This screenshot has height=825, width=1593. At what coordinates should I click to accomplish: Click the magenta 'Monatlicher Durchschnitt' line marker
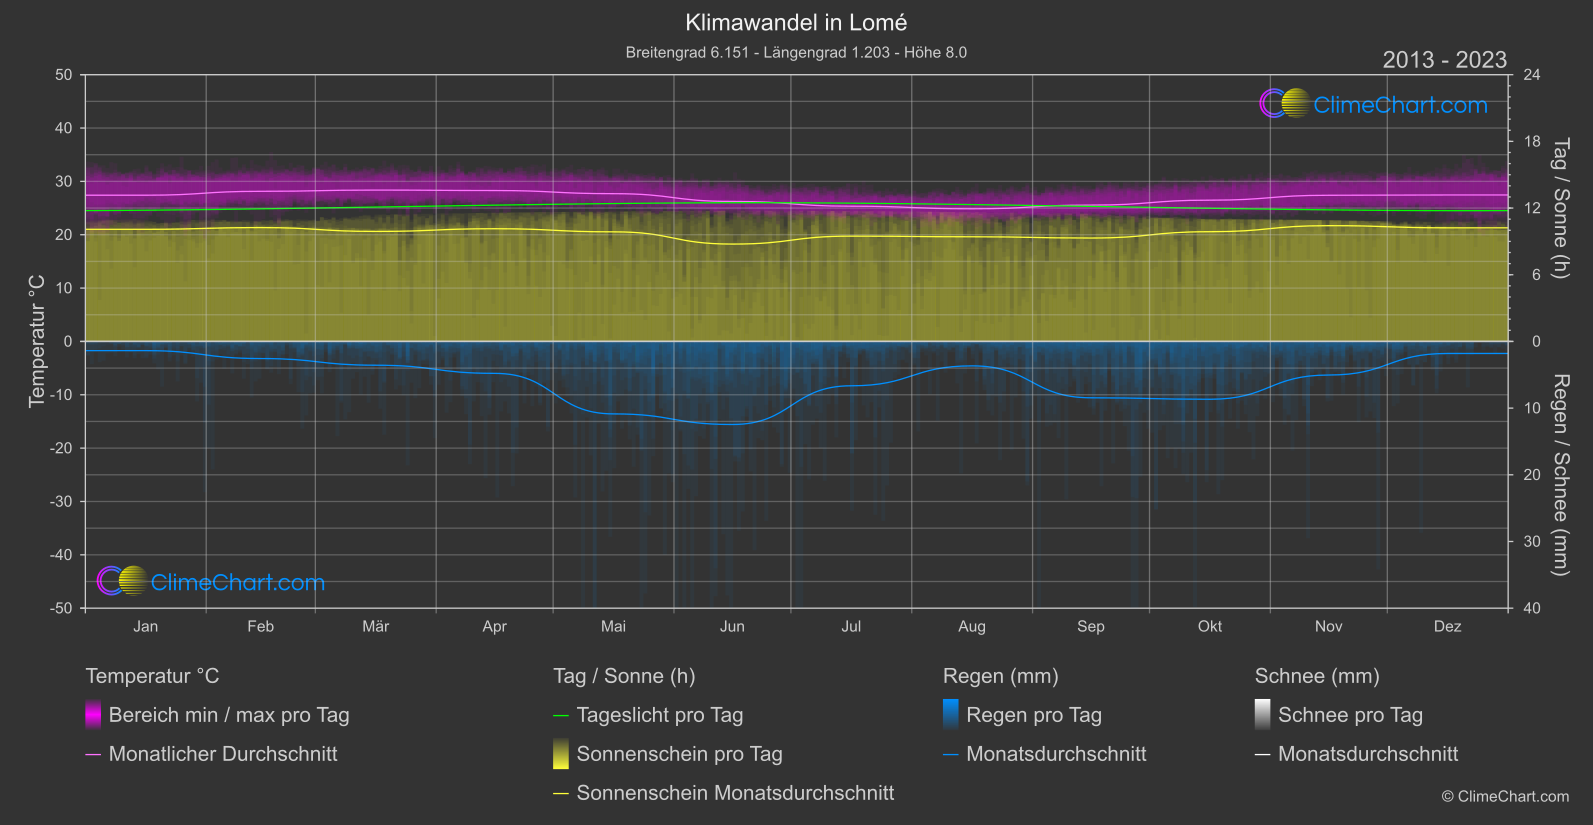tap(93, 754)
